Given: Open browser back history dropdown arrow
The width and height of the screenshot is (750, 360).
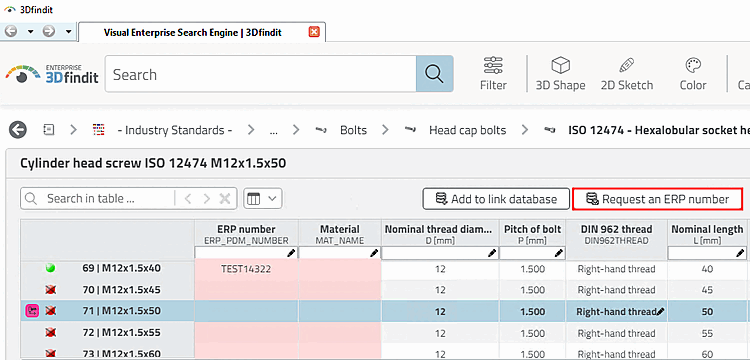Looking at the screenshot, I should pyautogui.click(x=31, y=32).
